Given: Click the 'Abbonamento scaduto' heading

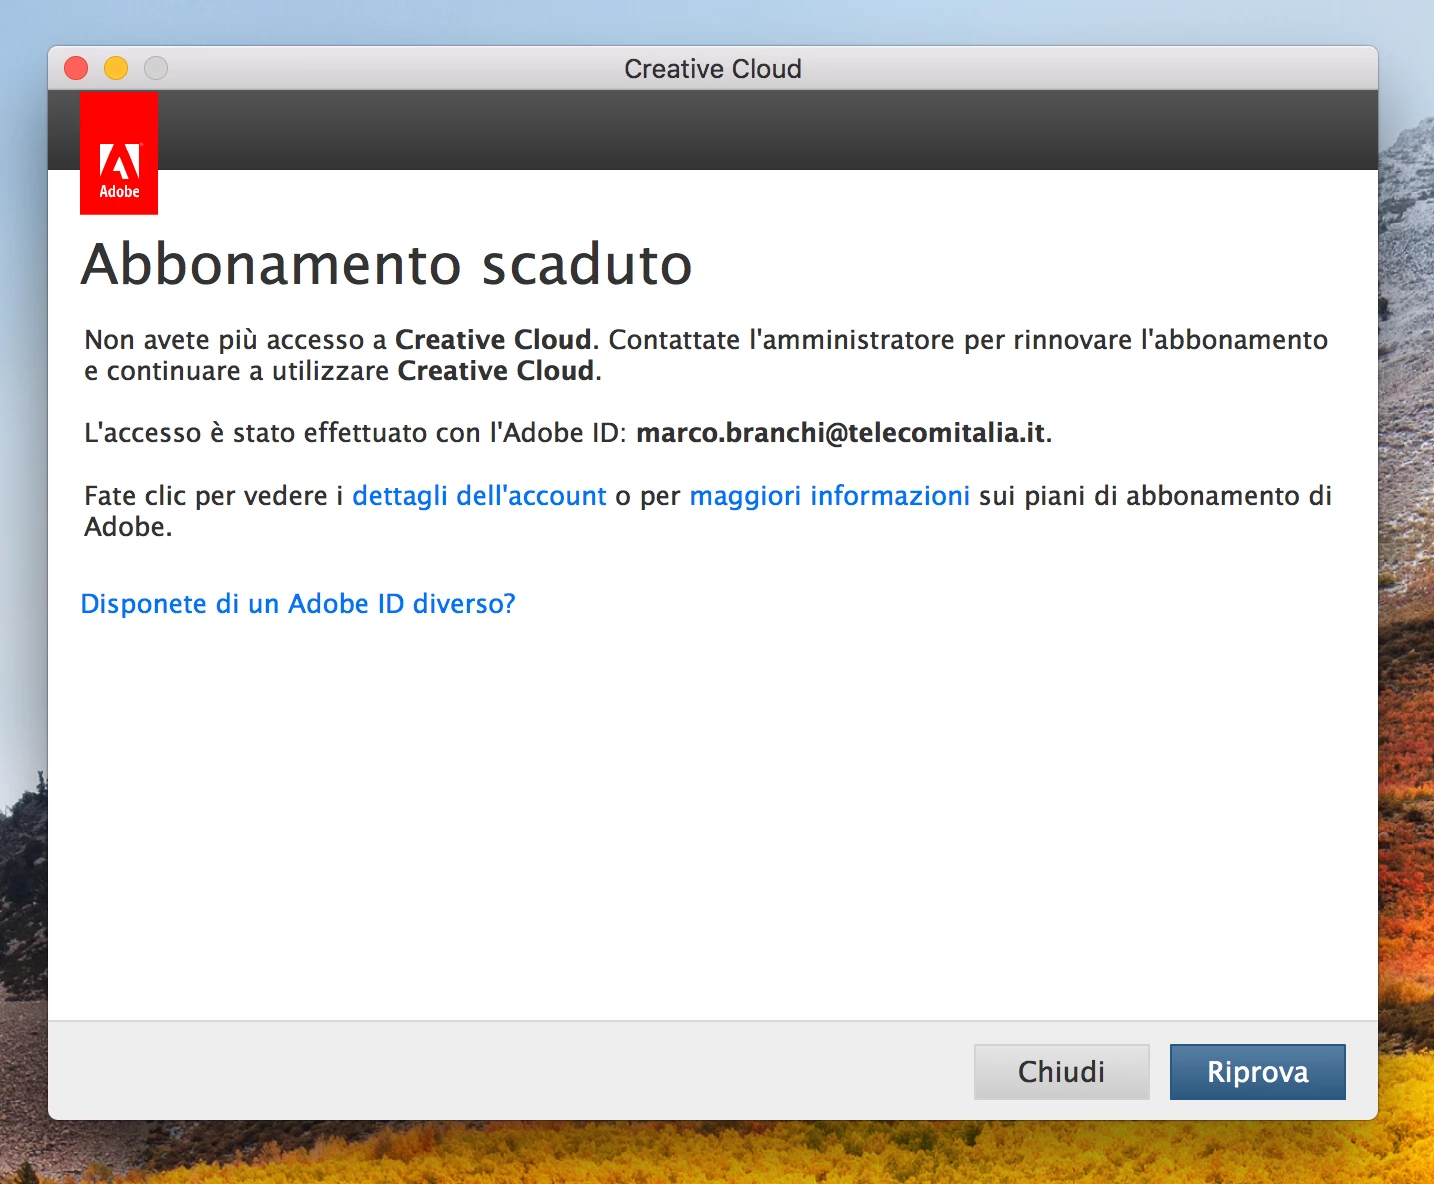Looking at the screenshot, I should [x=387, y=265].
